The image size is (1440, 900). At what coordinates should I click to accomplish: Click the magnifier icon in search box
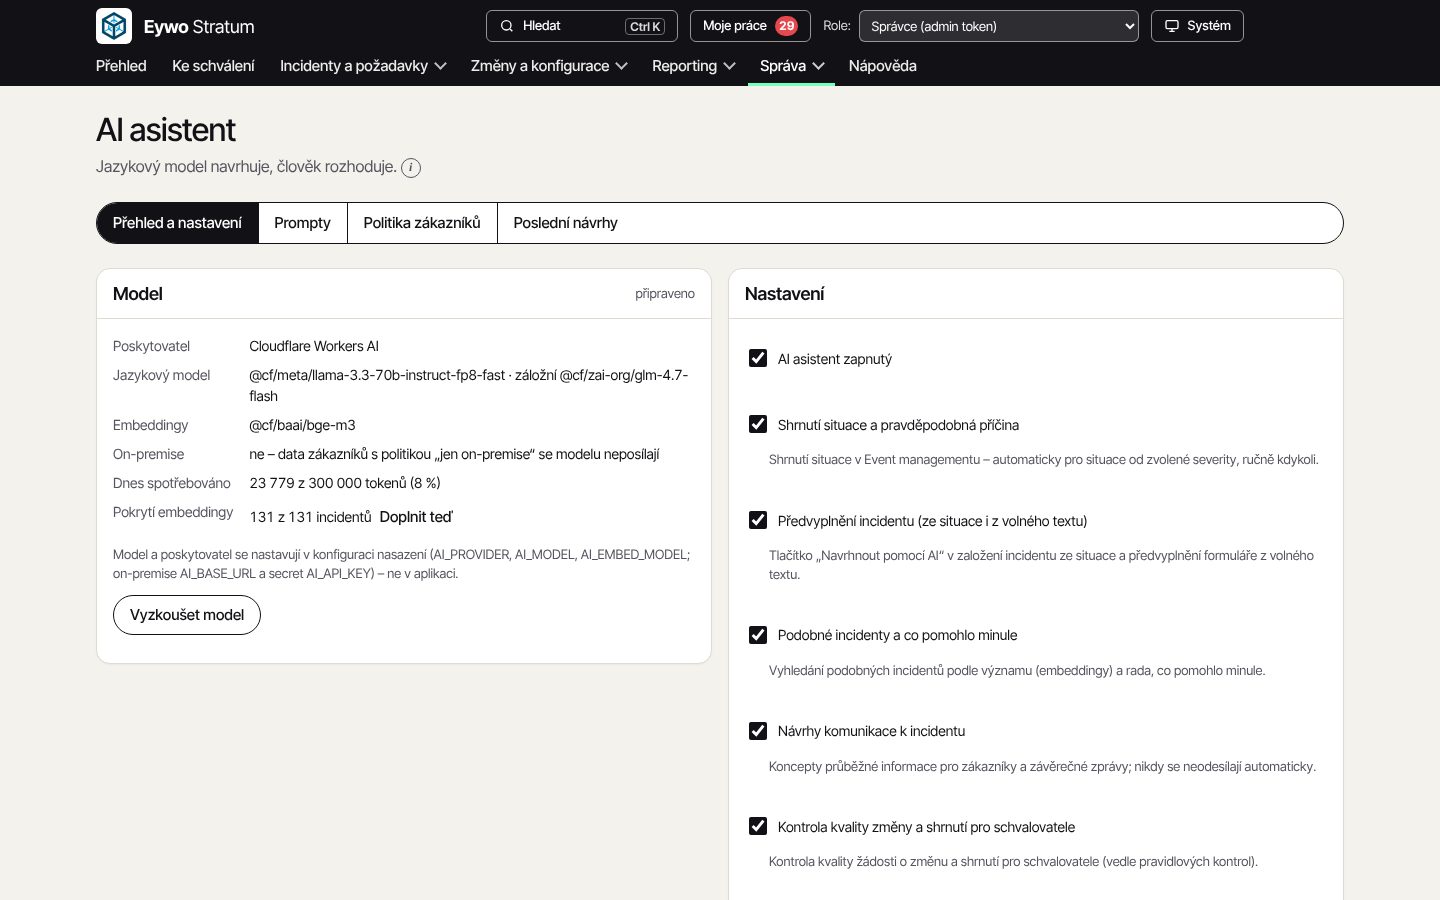pyautogui.click(x=507, y=26)
